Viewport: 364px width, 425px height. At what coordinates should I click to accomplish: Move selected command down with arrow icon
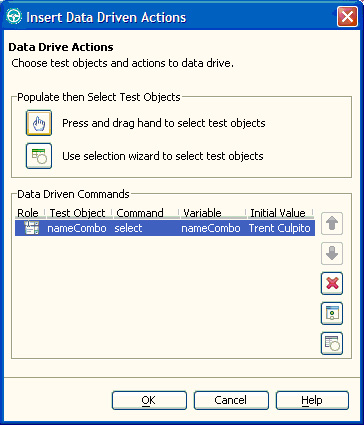[x=332, y=254]
